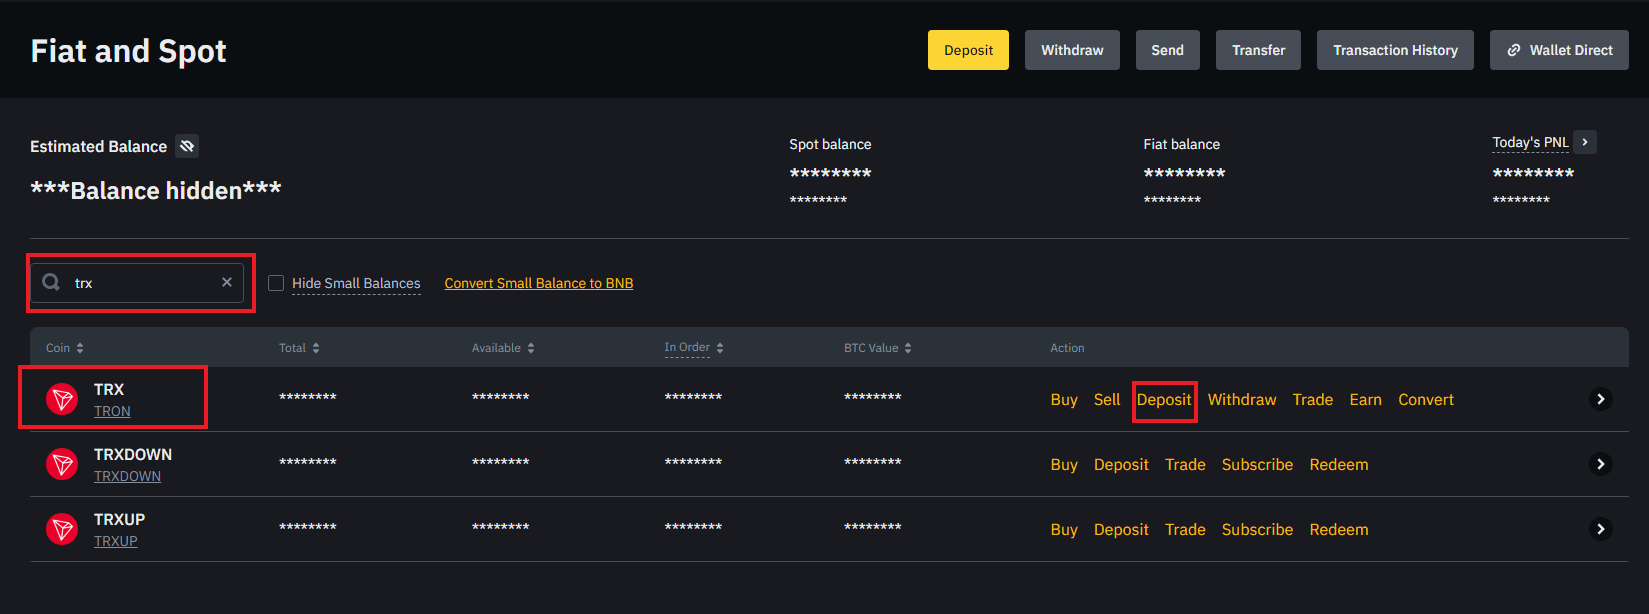This screenshot has width=1649, height=614.
Task: Open Wallet Direct
Action: point(1559,50)
